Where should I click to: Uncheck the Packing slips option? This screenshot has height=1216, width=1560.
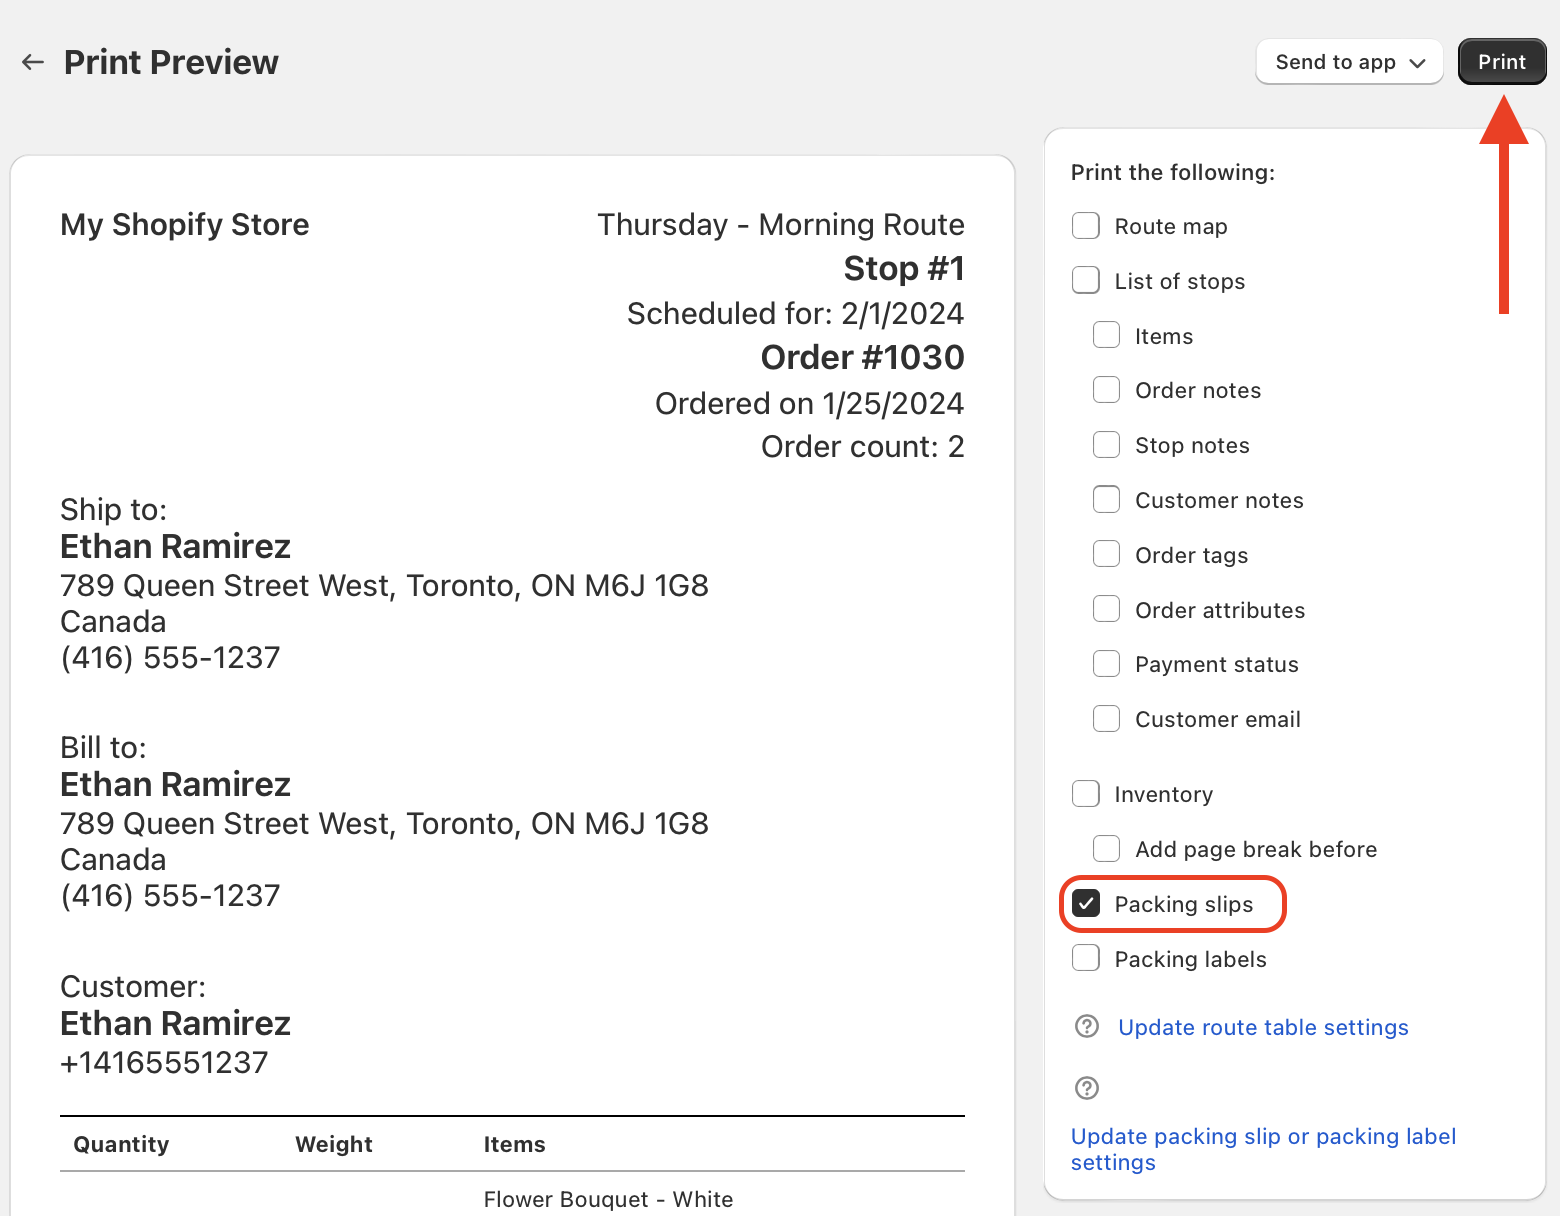tap(1086, 903)
